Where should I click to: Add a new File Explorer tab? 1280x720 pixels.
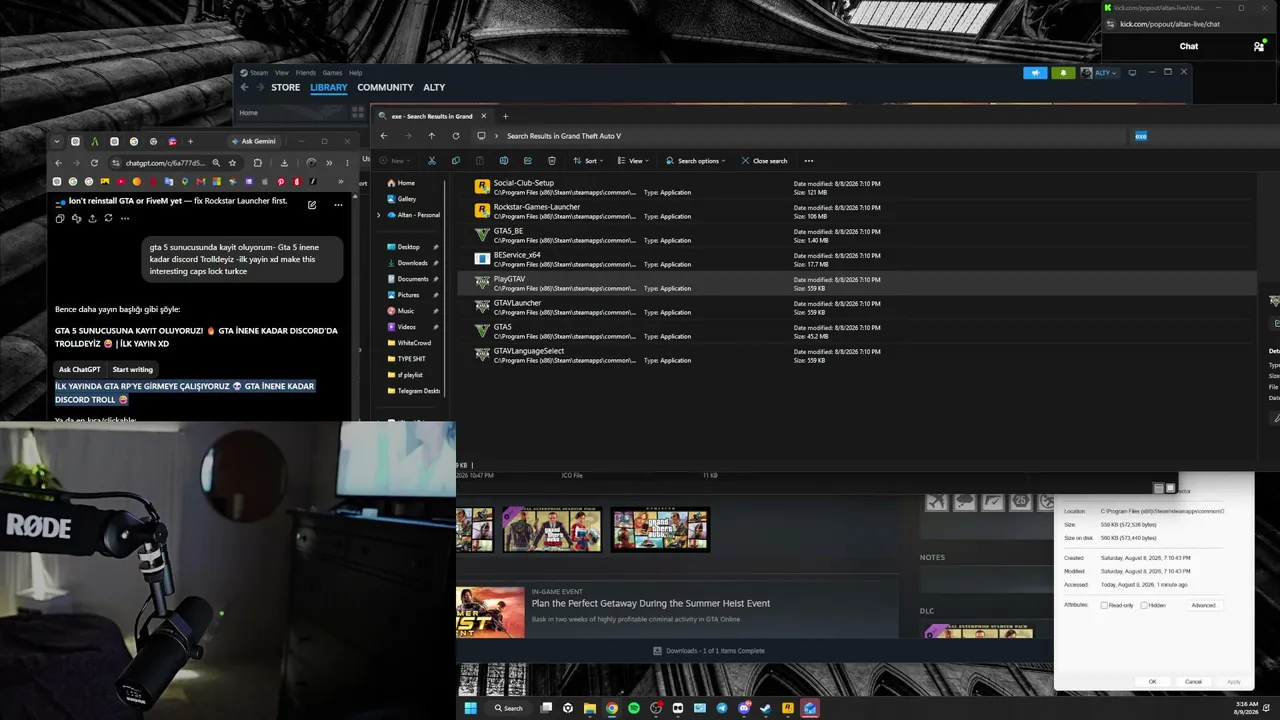pyautogui.click(x=505, y=116)
